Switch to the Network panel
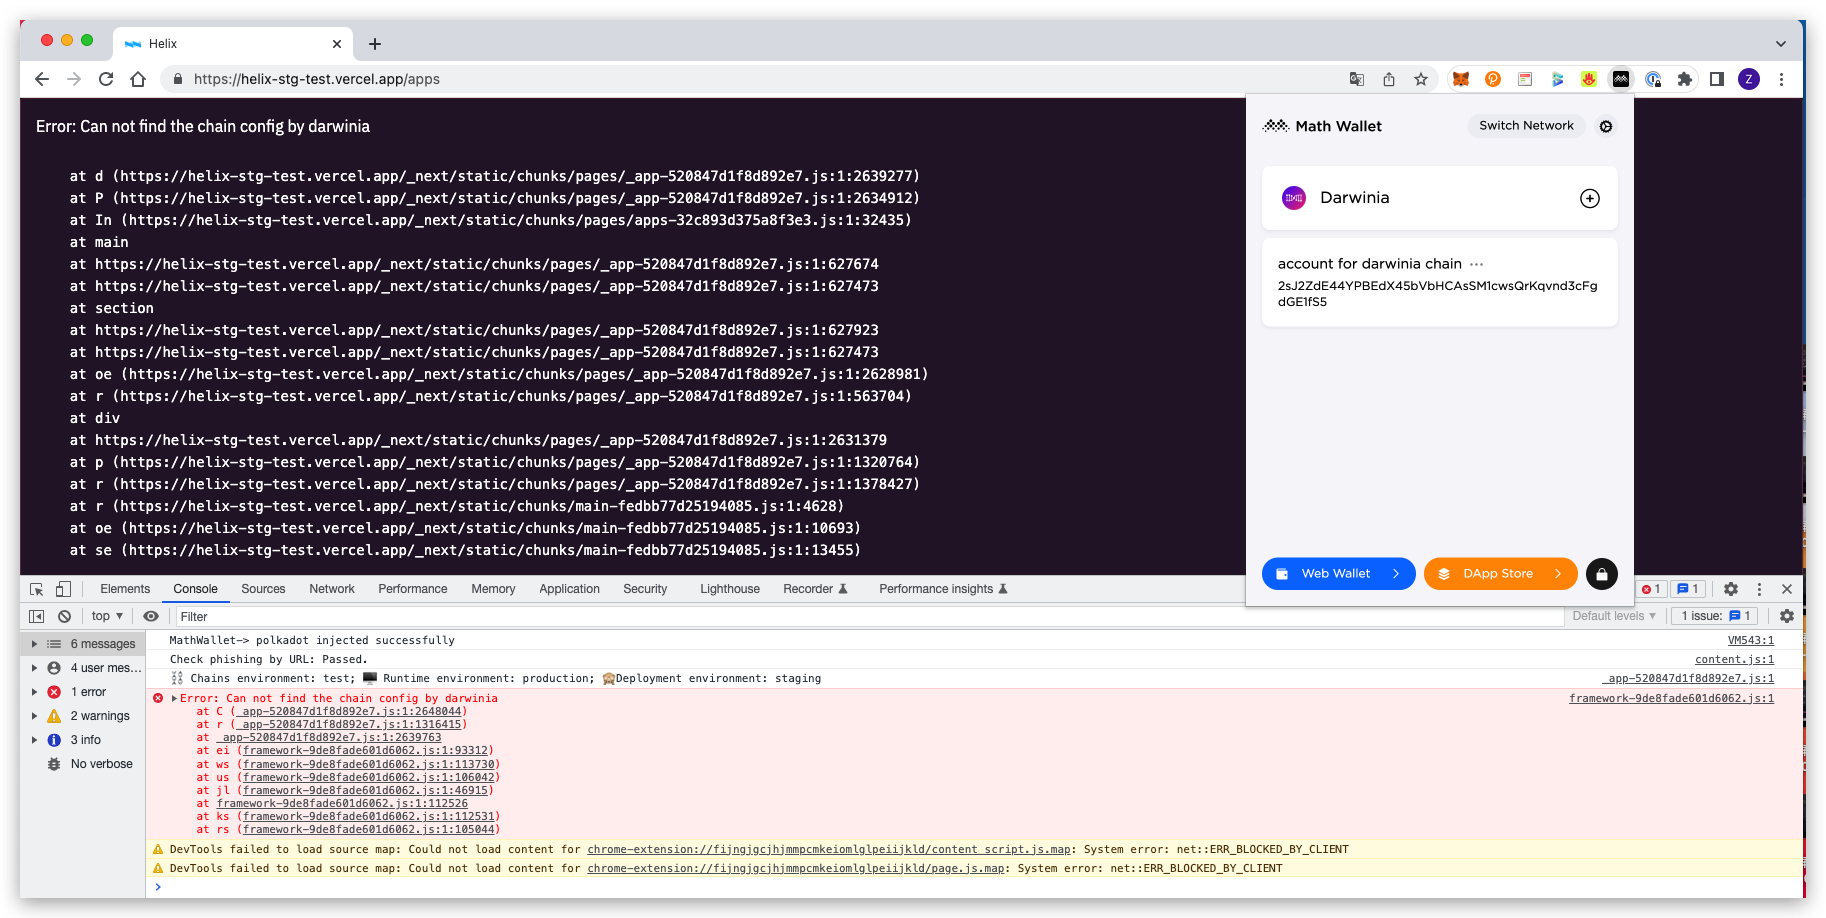This screenshot has height=918, width=1826. [331, 589]
